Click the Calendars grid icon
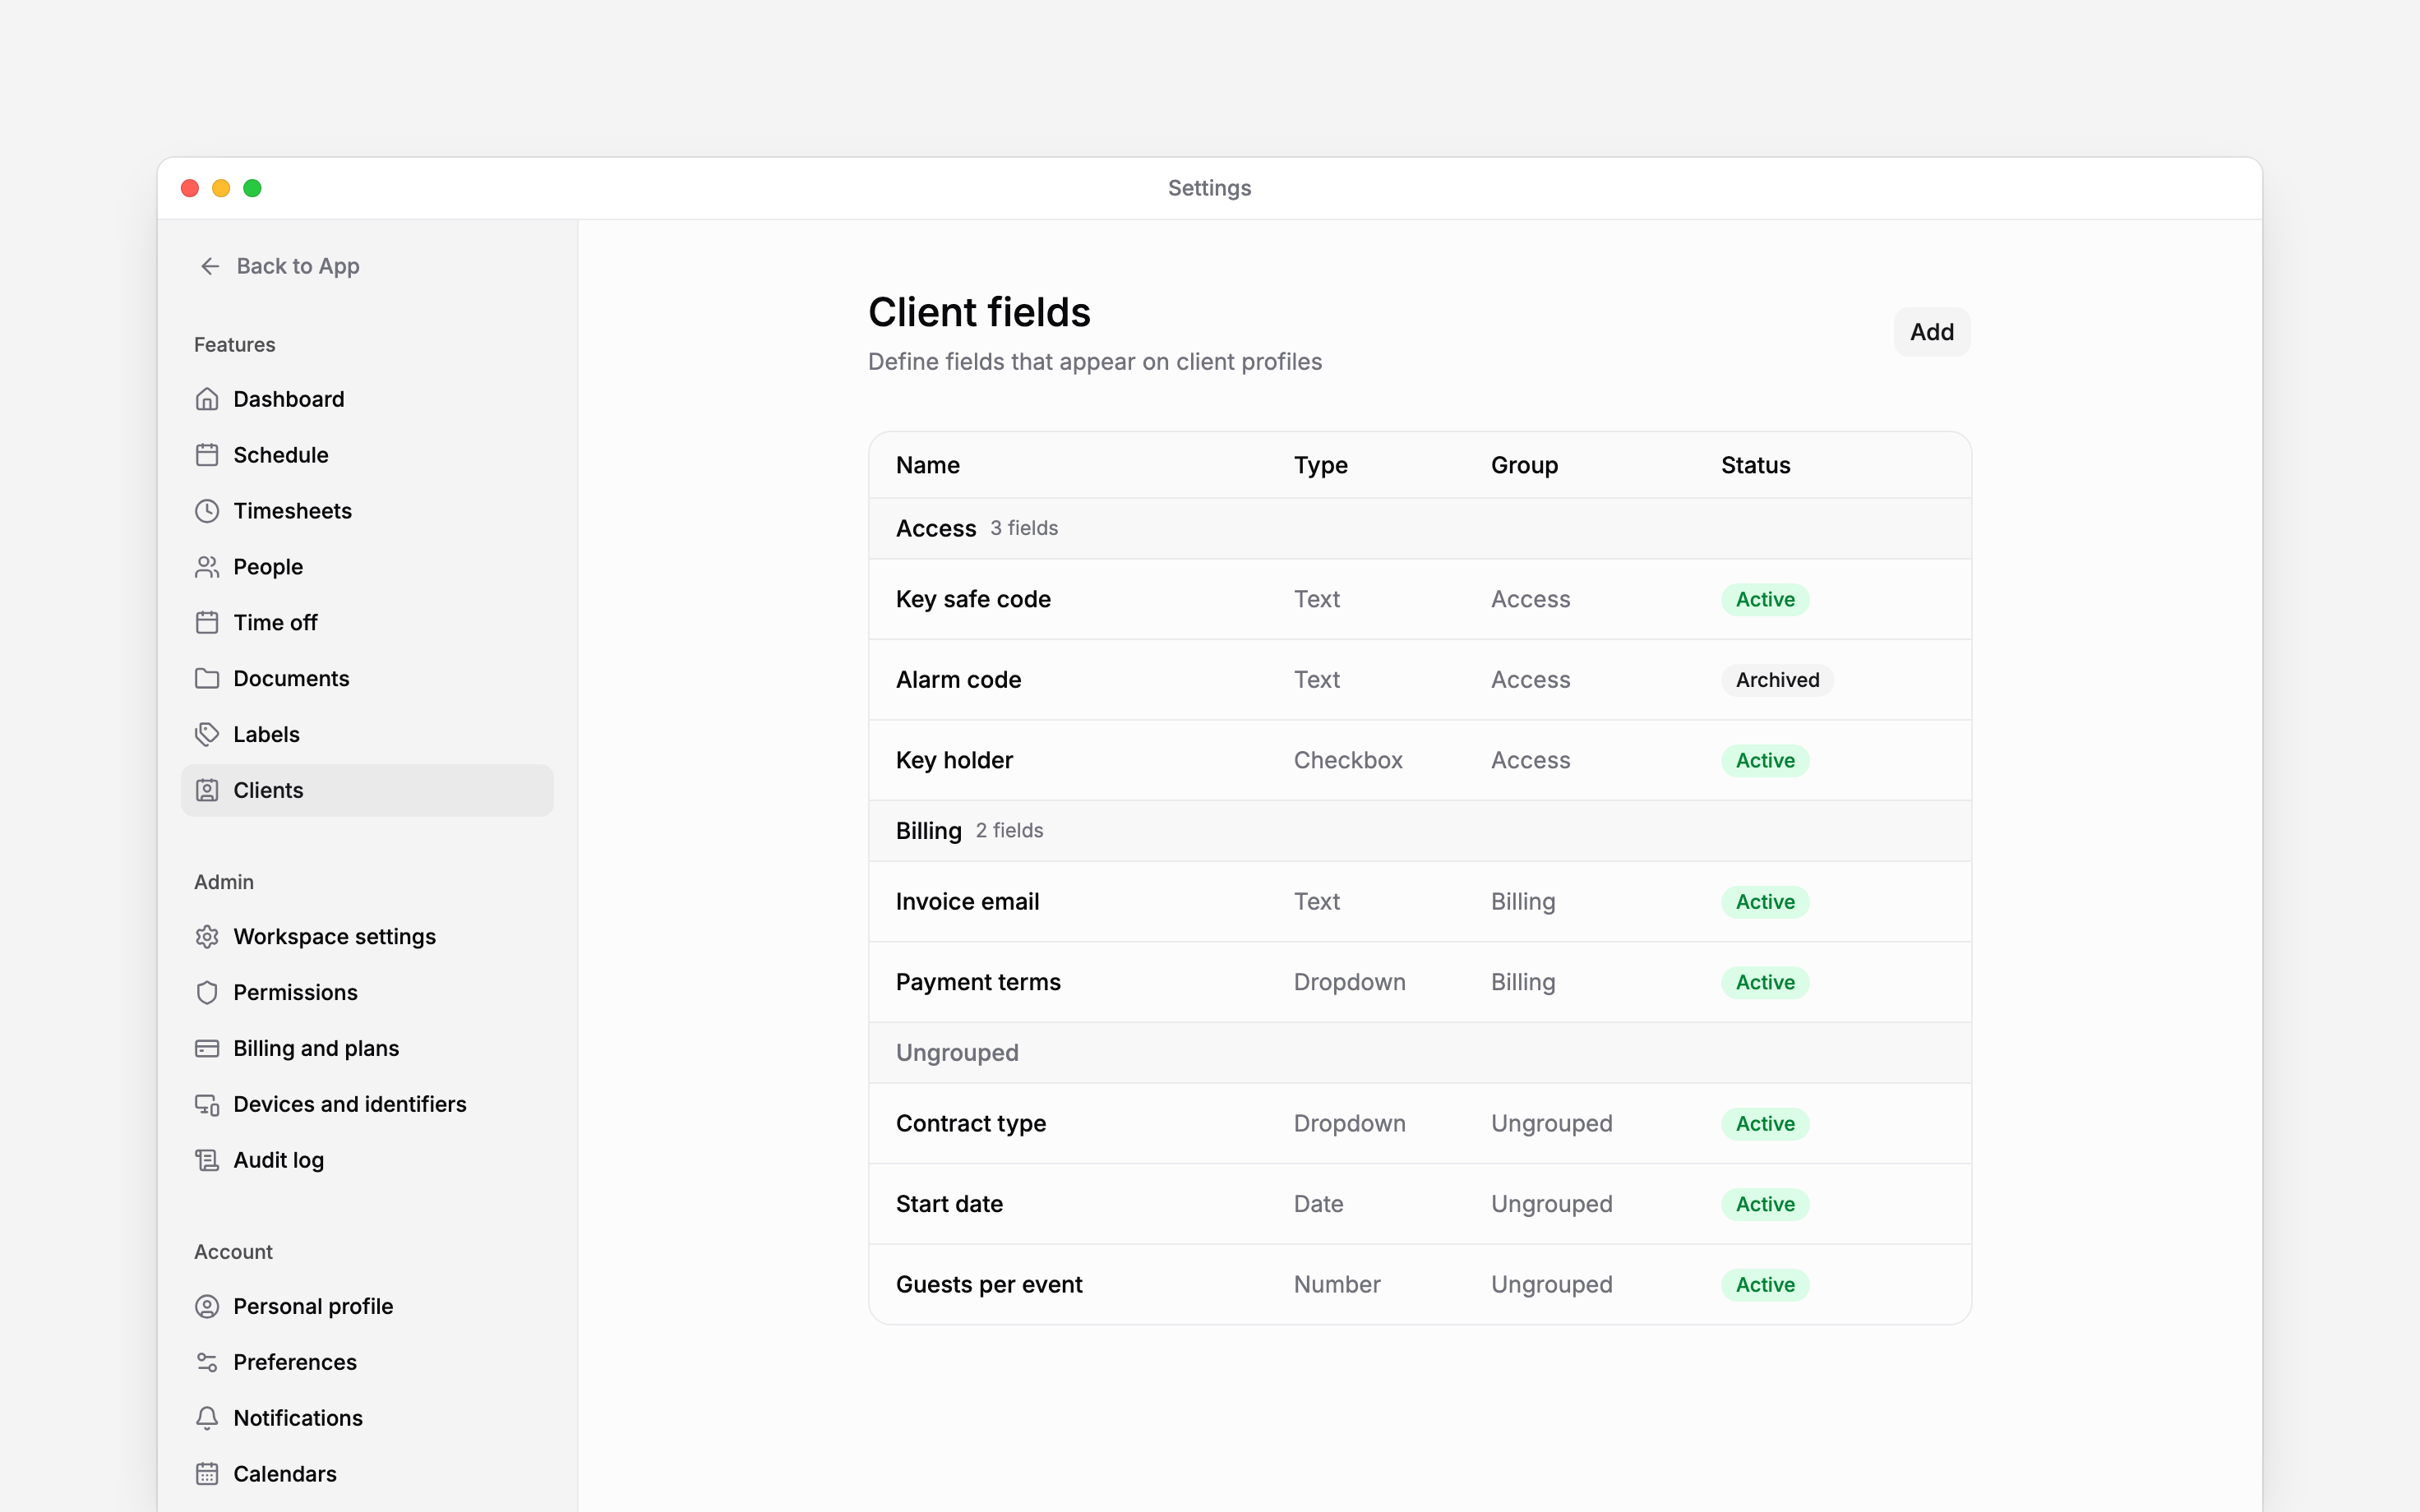This screenshot has width=2420, height=1512. 207,1475
